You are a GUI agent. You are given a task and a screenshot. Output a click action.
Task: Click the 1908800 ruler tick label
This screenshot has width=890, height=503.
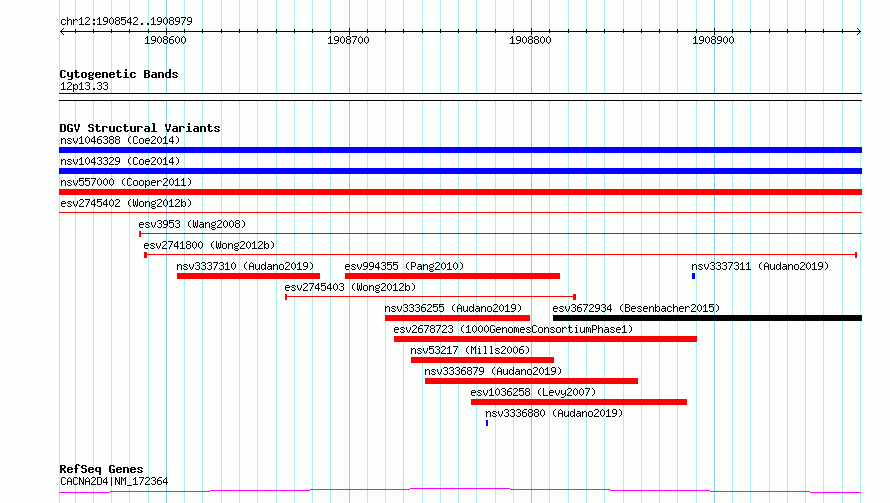[530, 40]
